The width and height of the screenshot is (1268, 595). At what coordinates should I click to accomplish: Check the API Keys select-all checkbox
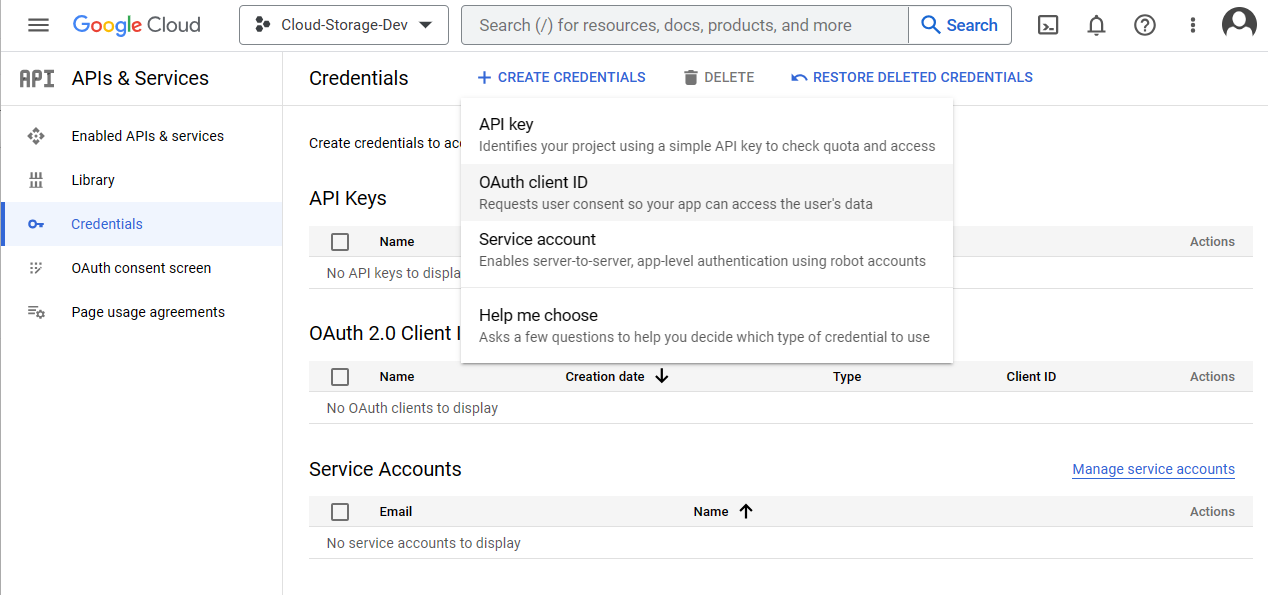(340, 241)
